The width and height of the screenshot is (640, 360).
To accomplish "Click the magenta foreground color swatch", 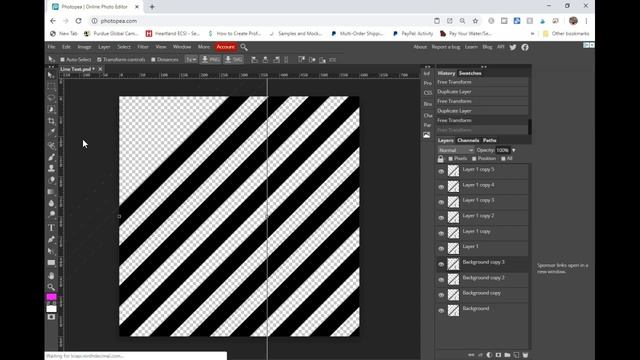I will [51, 297].
